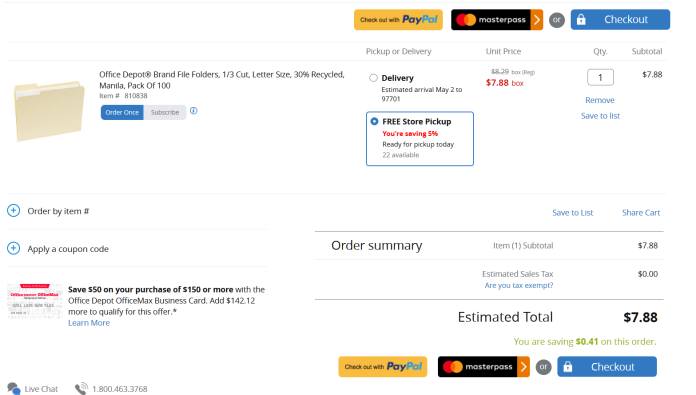Screen dimensions: 696x395
Task: Click the Office Depot business card image
Action: click(x=35, y=301)
